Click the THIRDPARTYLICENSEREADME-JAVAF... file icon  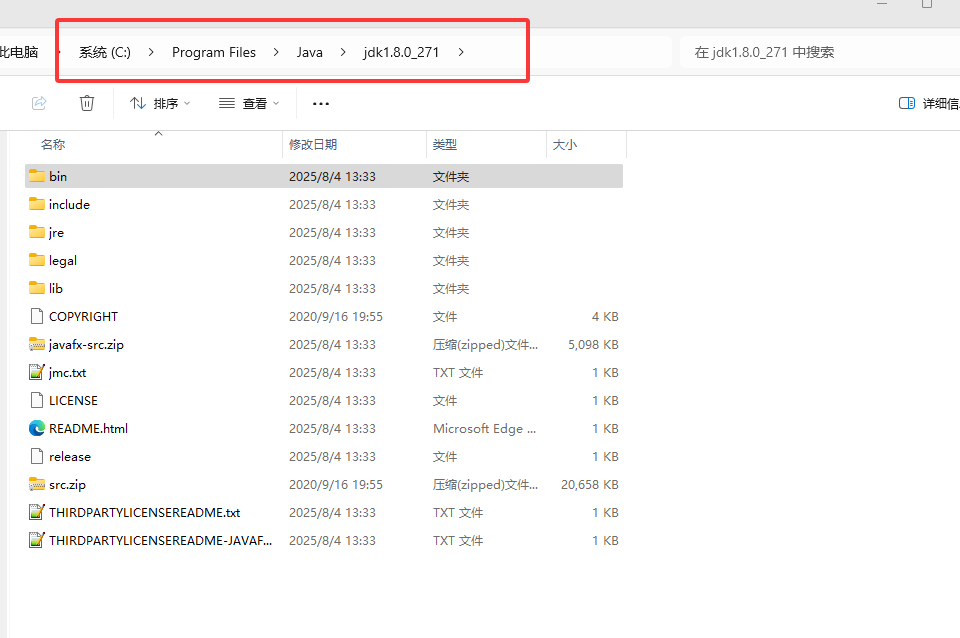[x=37, y=541]
